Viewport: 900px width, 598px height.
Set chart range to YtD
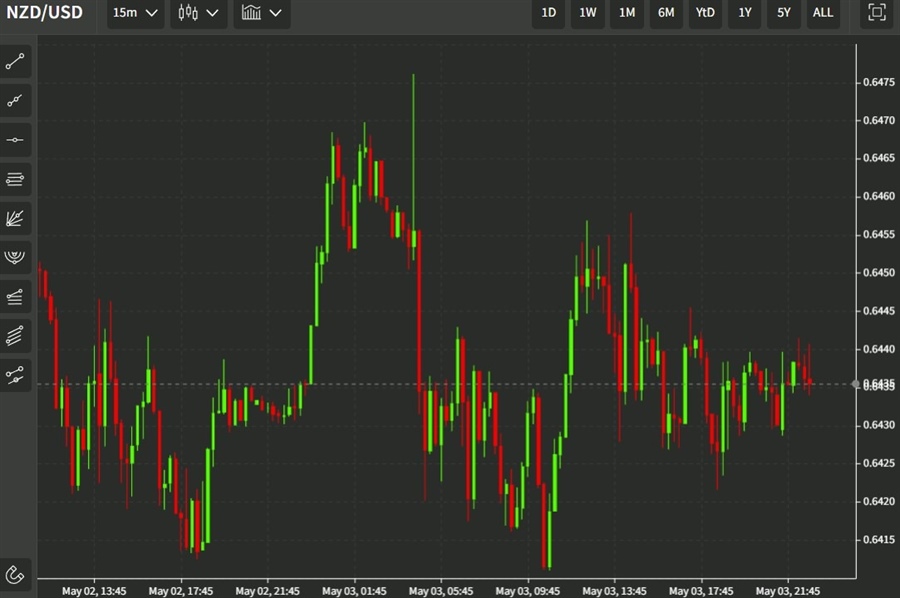(705, 13)
